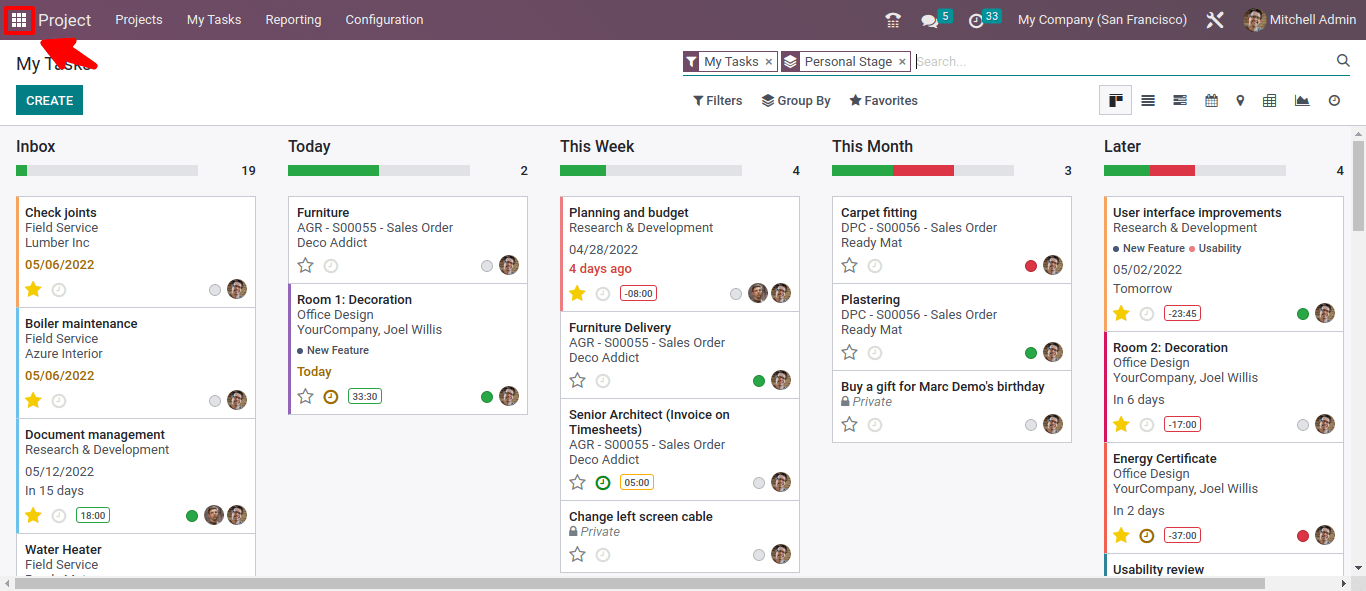Toggle priority star on Boiler maintenance
Viewport: 1366px width, 591px height.
(x=33, y=400)
